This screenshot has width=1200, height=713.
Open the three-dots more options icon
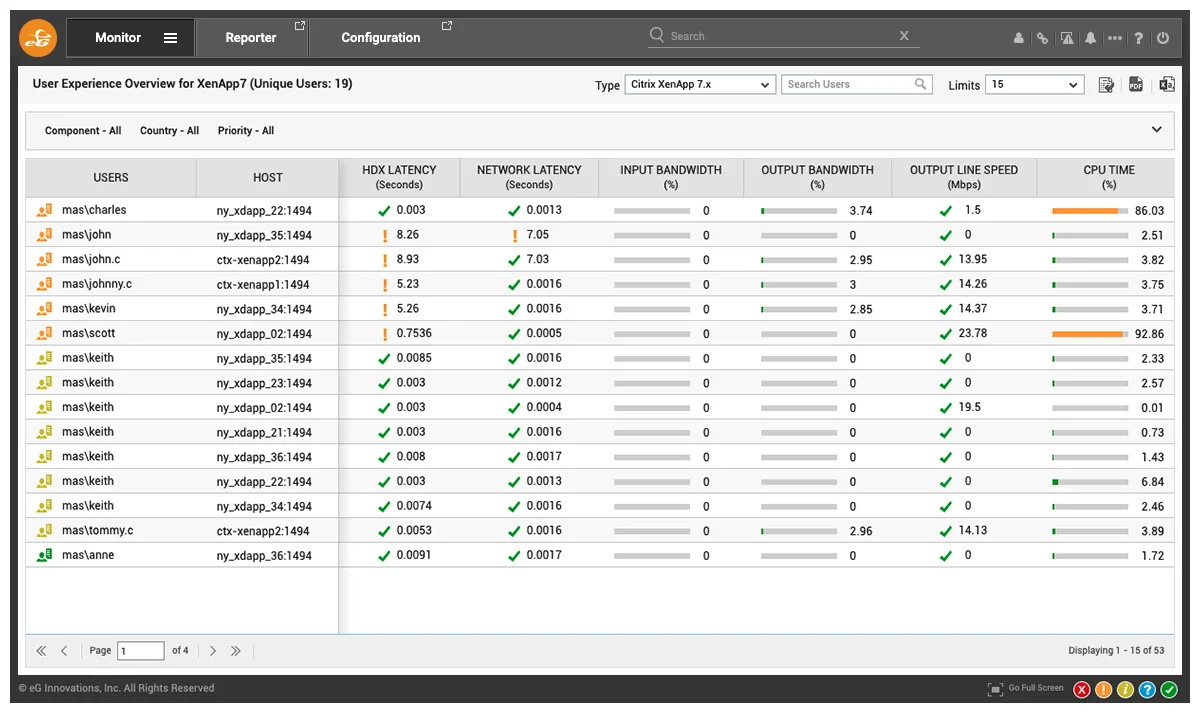coord(1115,38)
